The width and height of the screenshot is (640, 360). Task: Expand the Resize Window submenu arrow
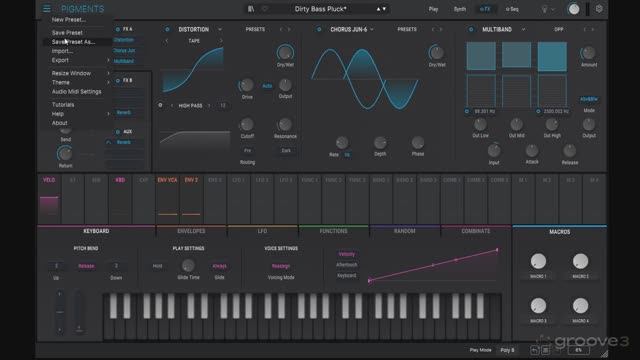[108, 73]
